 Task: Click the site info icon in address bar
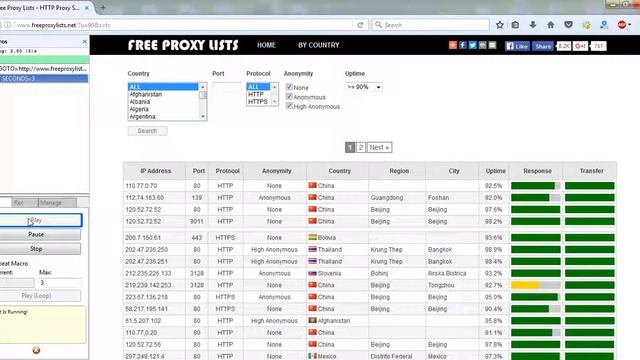click(x=8, y=25)
